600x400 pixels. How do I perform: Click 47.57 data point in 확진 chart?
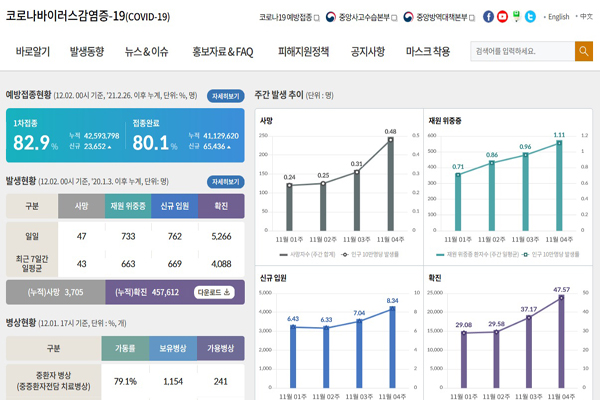pos(561,297)
